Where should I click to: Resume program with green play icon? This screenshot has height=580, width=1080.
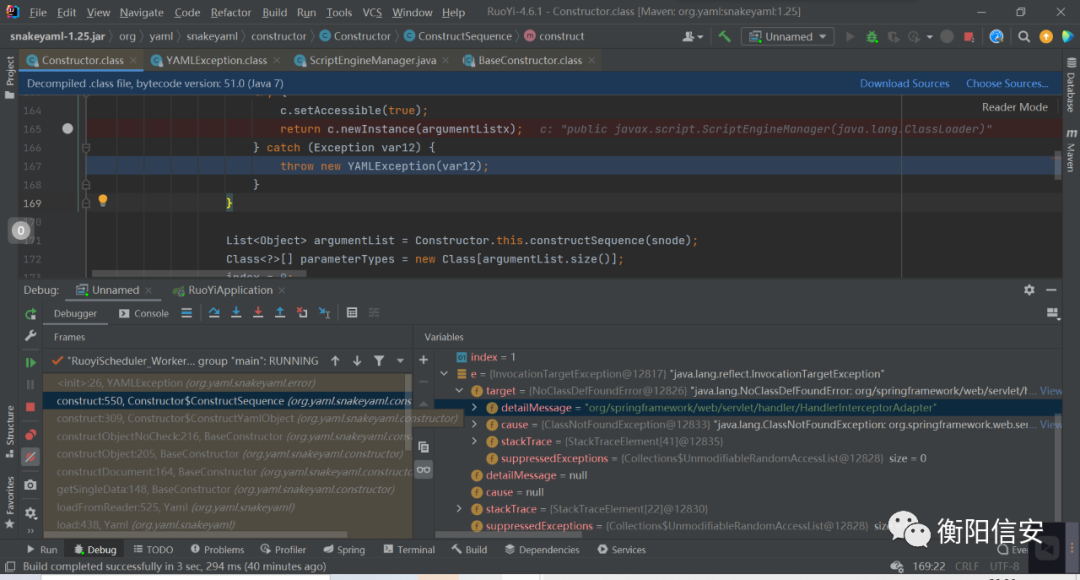click(30, 362)
